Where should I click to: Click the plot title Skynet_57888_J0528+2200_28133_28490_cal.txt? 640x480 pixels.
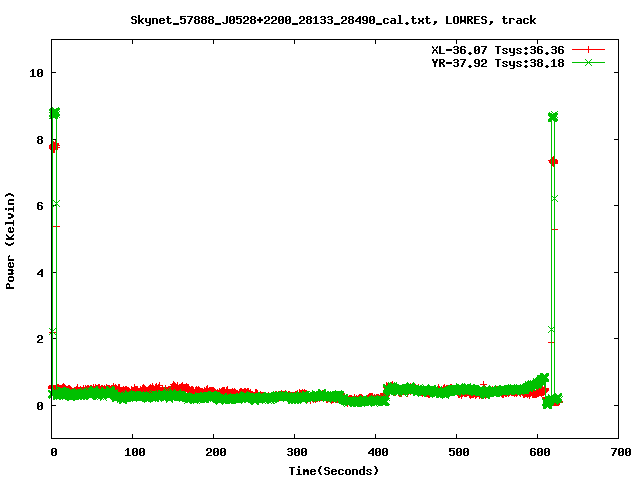(333, 20)
